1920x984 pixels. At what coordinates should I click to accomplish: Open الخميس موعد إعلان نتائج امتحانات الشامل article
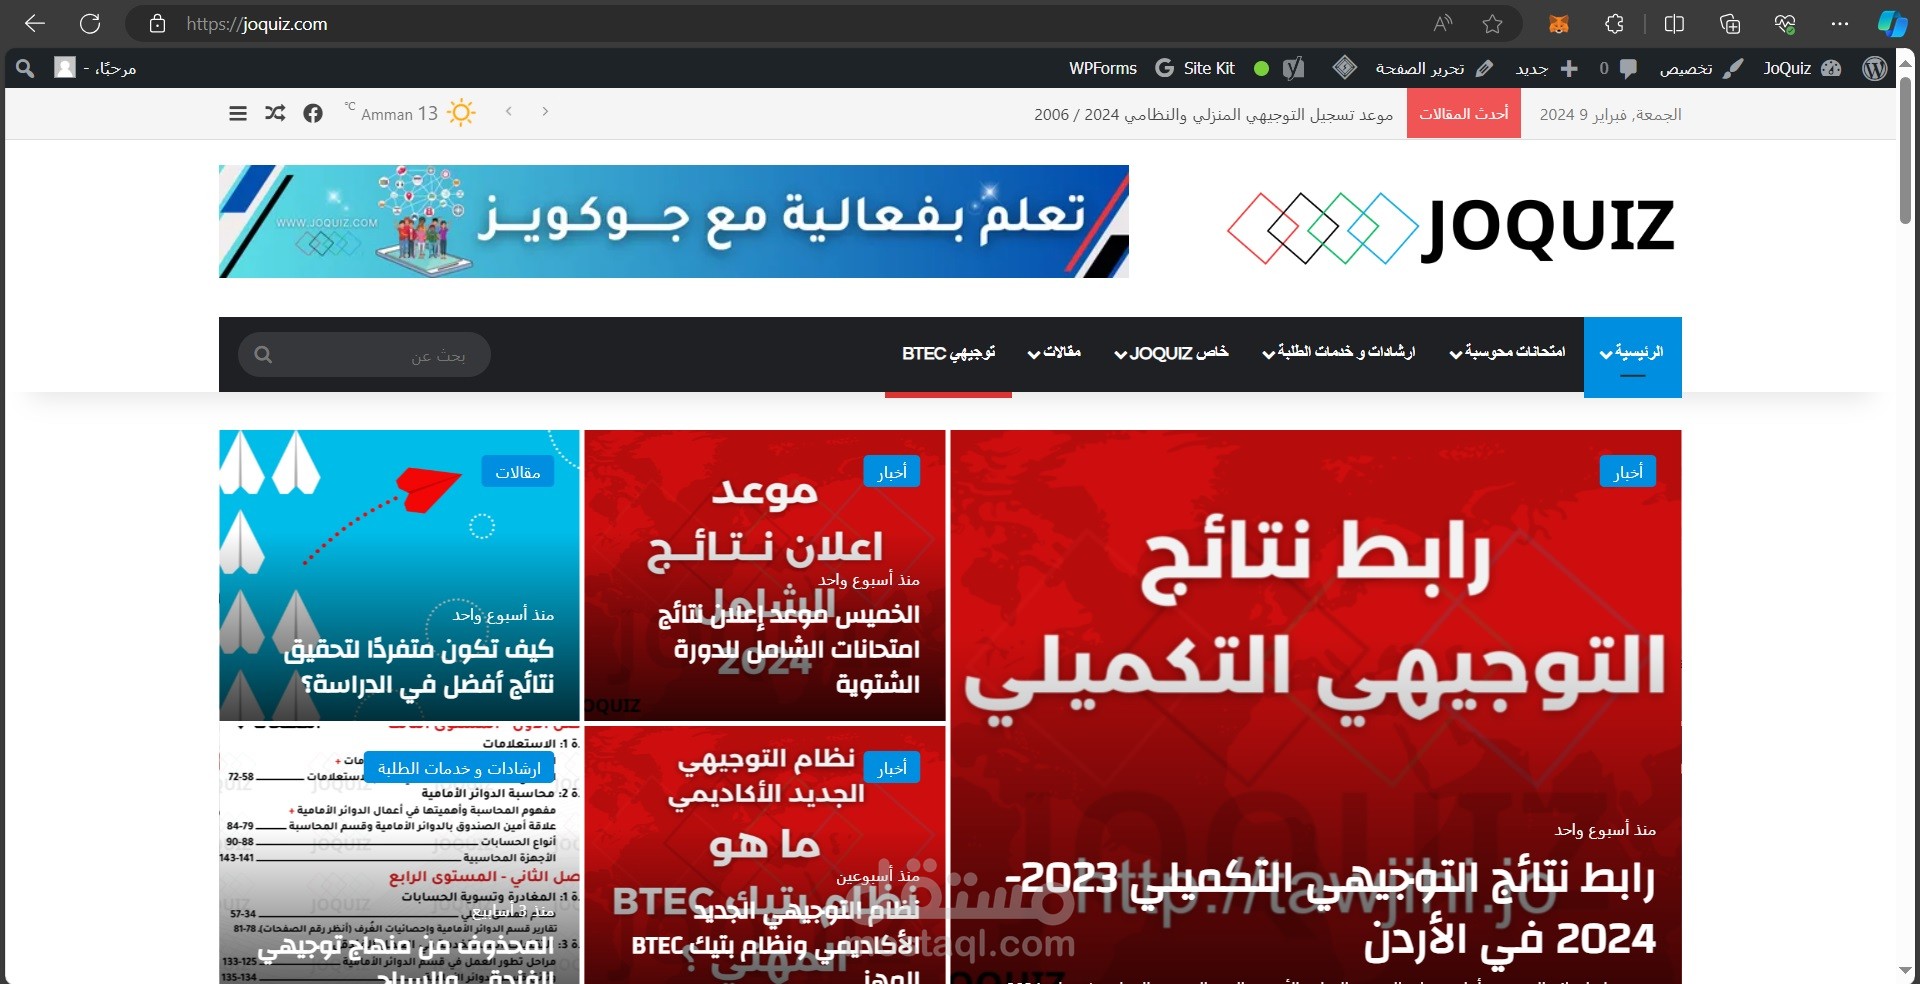(x=789, y=649)
